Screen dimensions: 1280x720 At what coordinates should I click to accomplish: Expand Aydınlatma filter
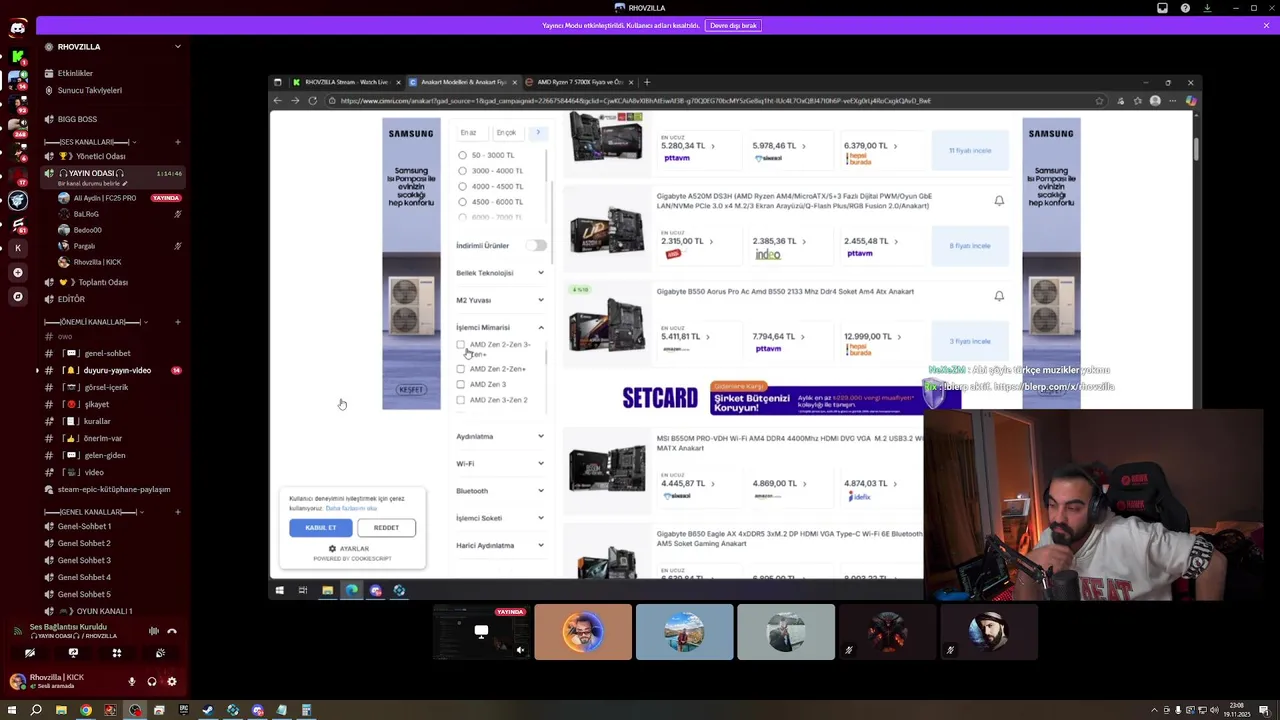point(500,437)
